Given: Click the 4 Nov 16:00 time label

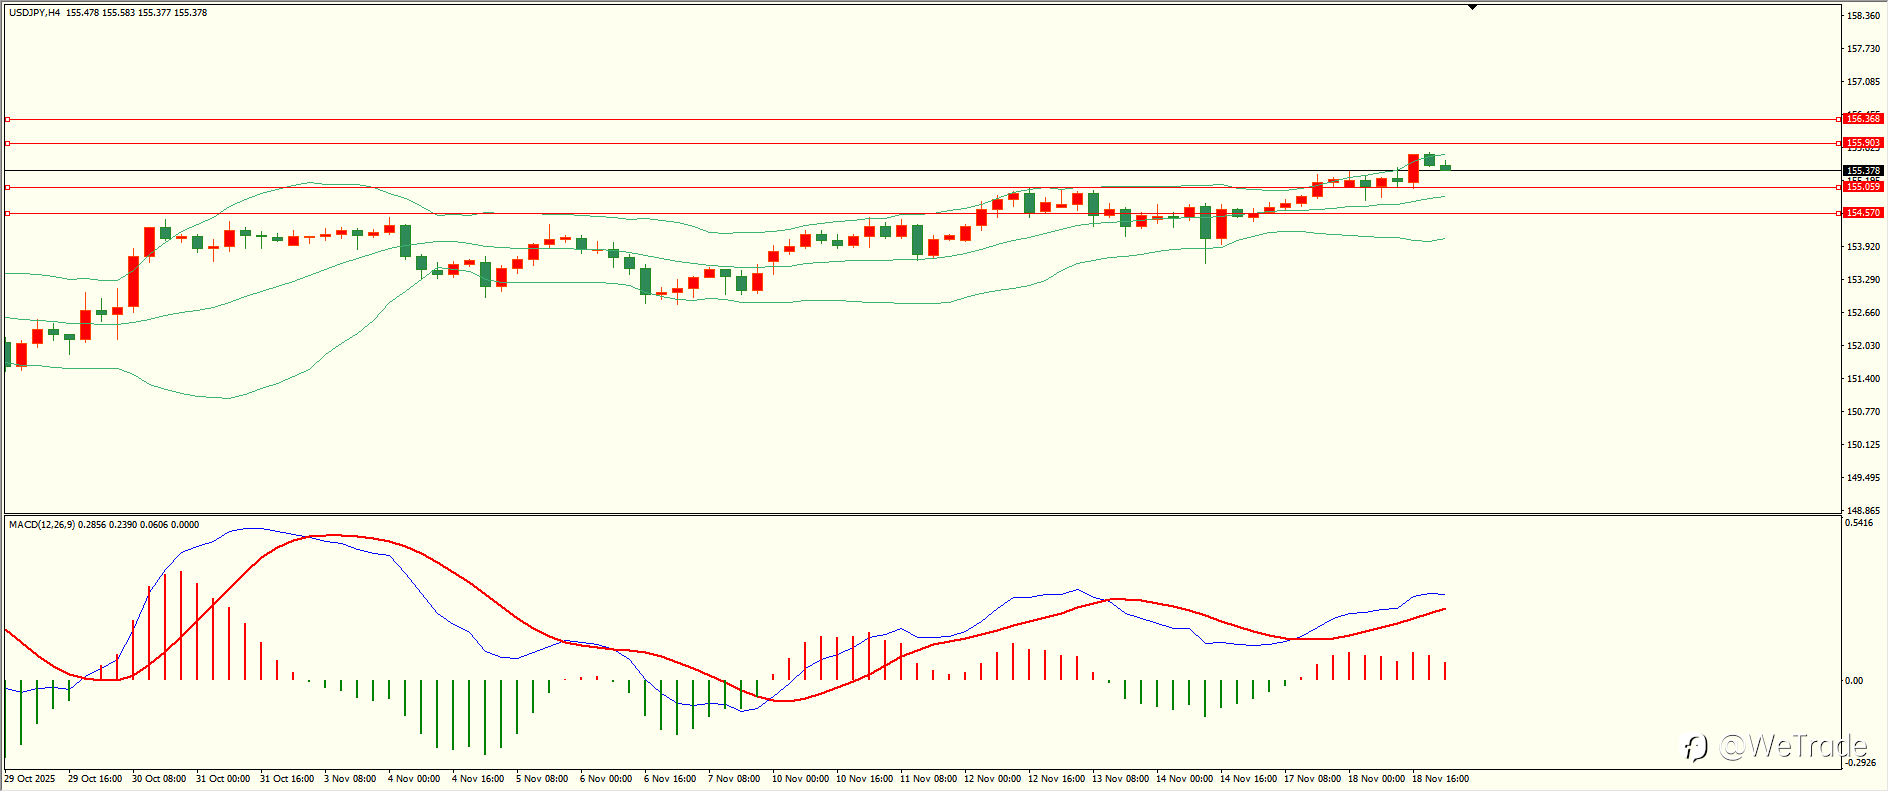Looking at the screenshot, I should point(478,779).
